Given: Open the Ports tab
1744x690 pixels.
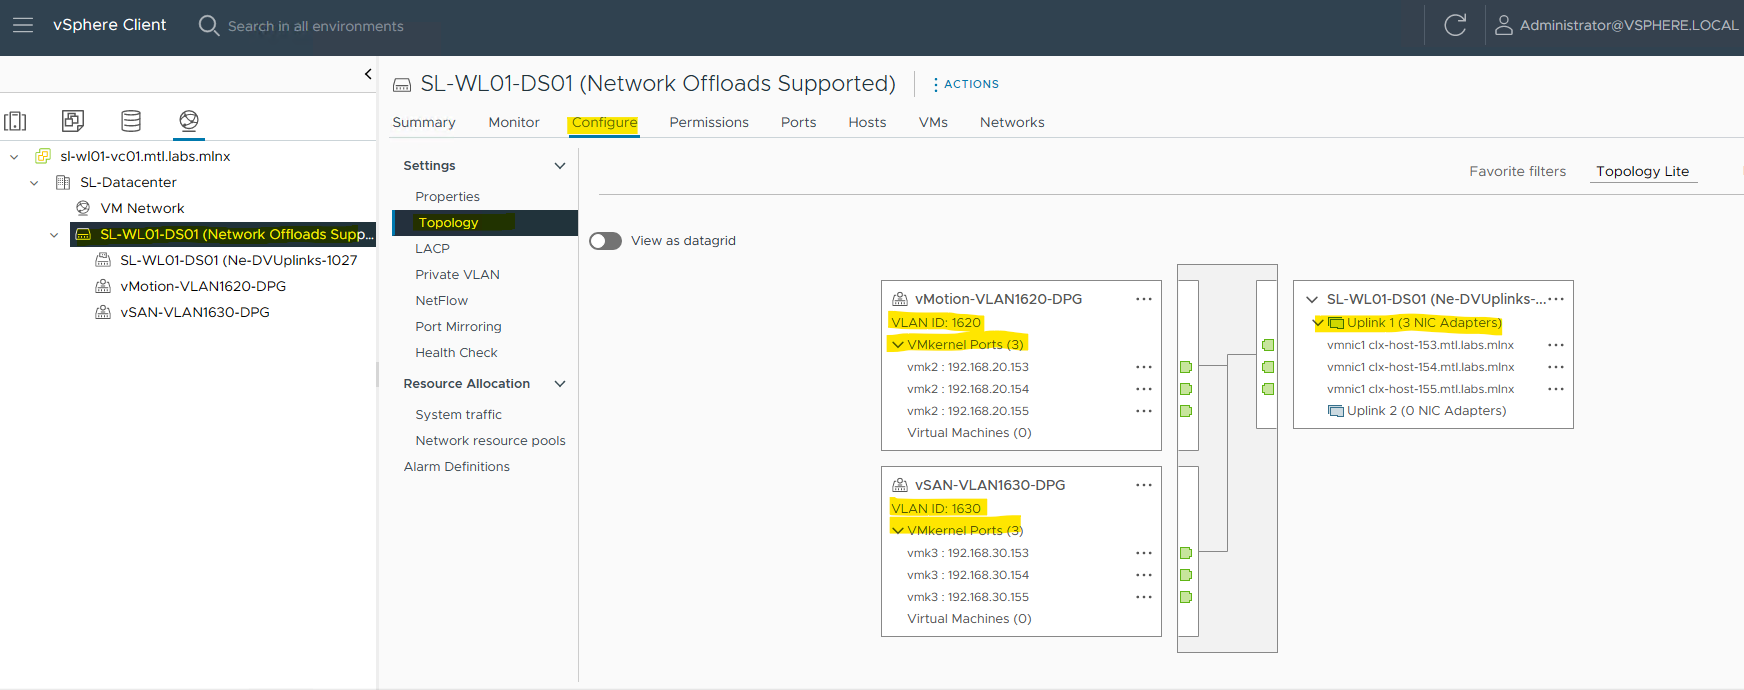Looking at the screenshot, I should click(798, 122).
